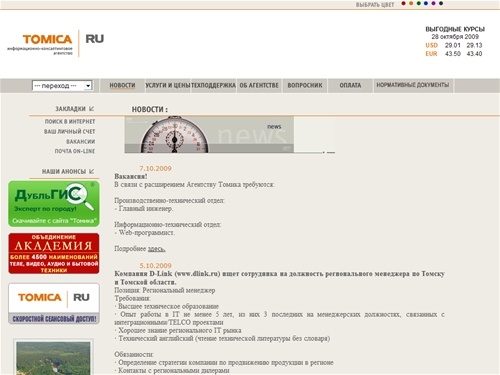
Task: Collapse the Закладки section arrow
Action: click(x=92, y=109)
